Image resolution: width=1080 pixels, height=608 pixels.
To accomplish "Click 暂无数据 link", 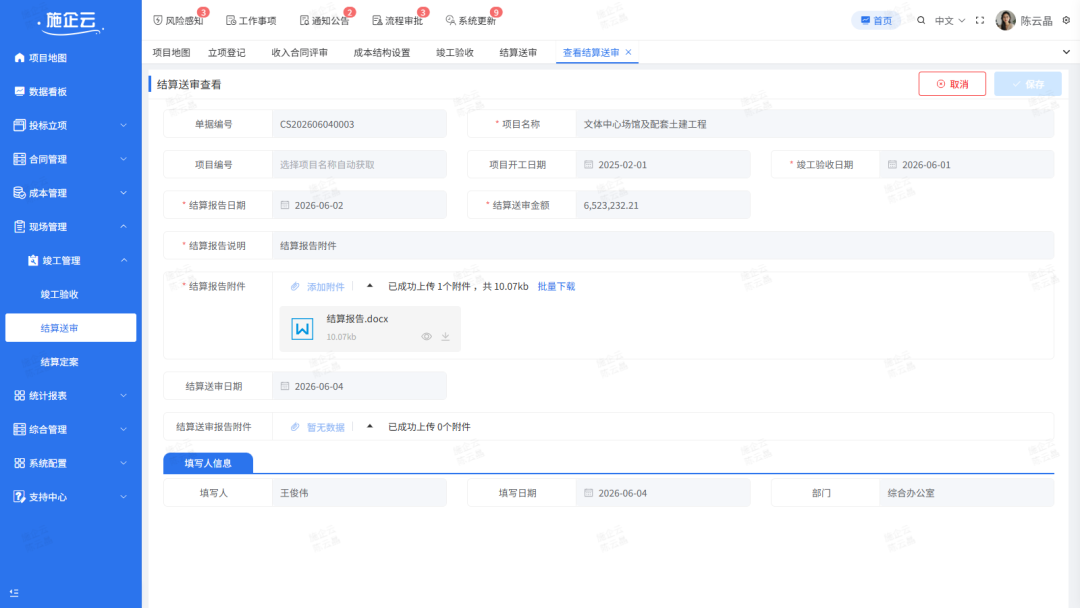I will pos(325,428).
